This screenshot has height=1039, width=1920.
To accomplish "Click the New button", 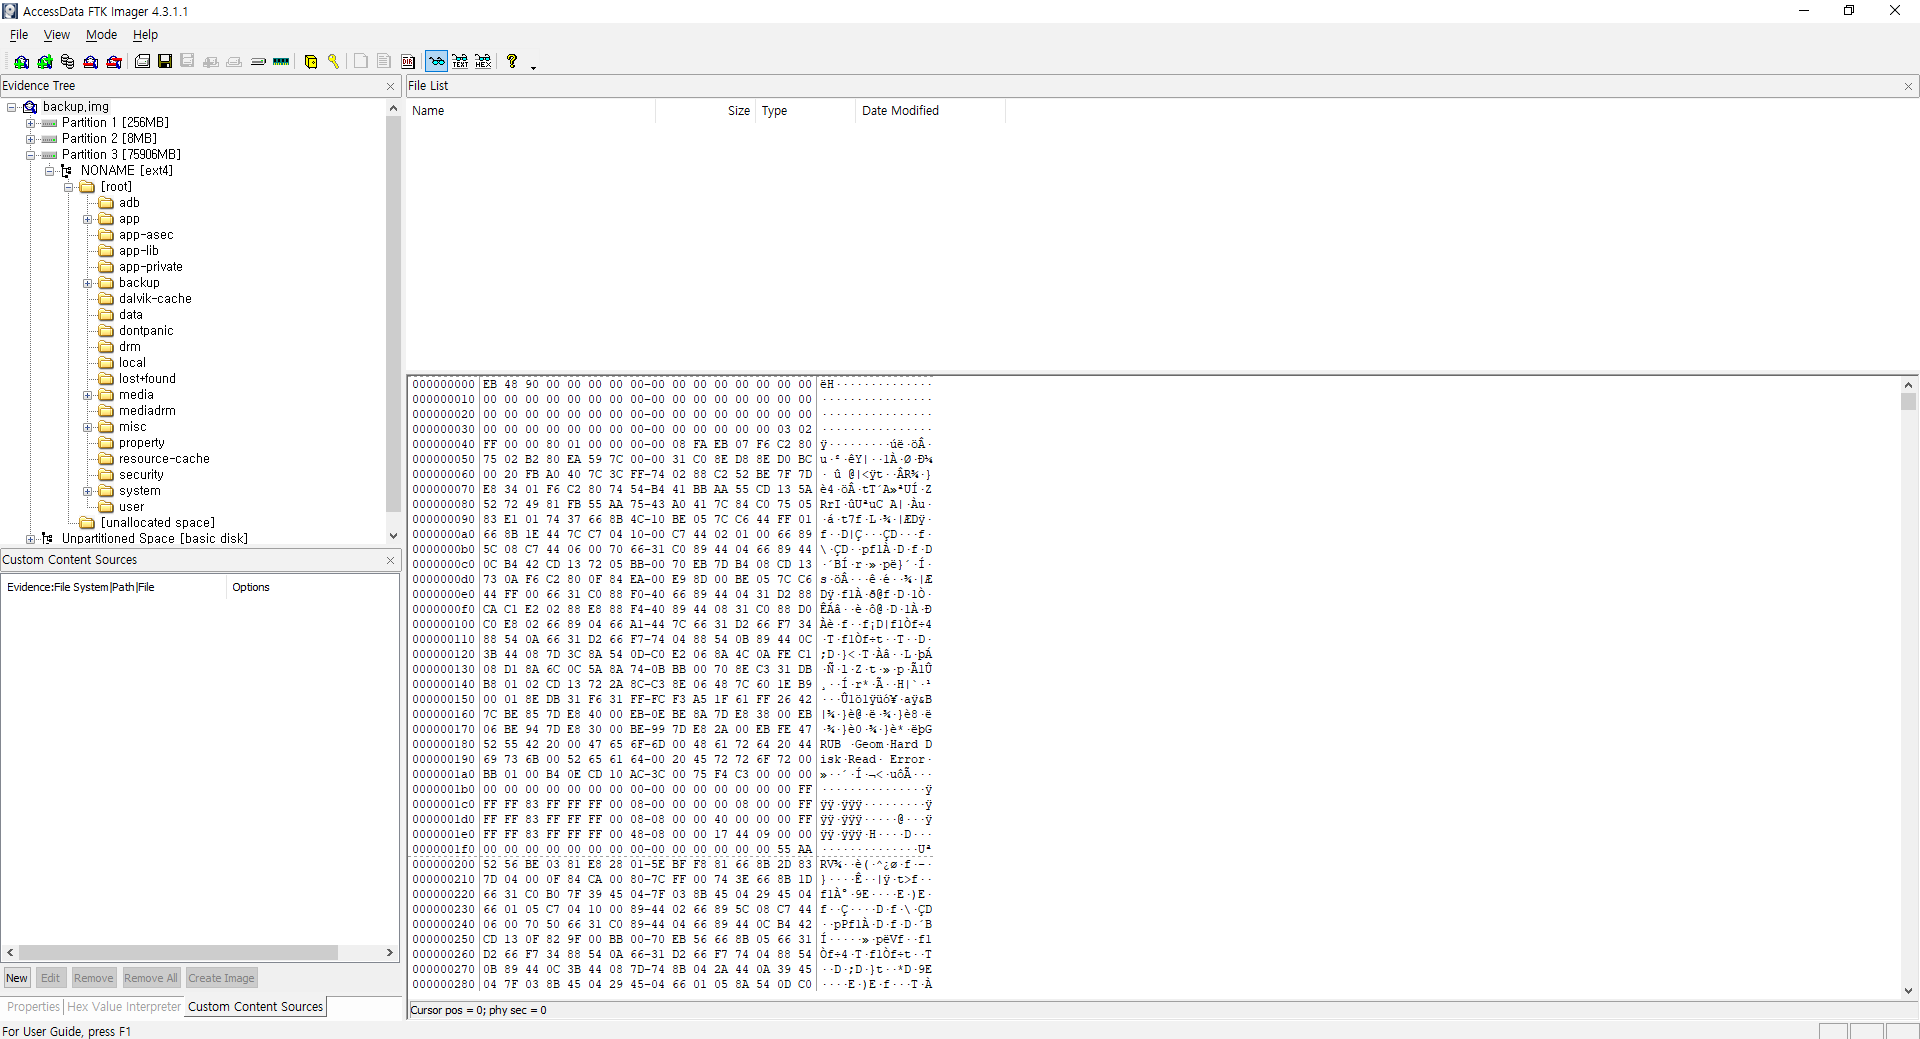I will (17, 978).
